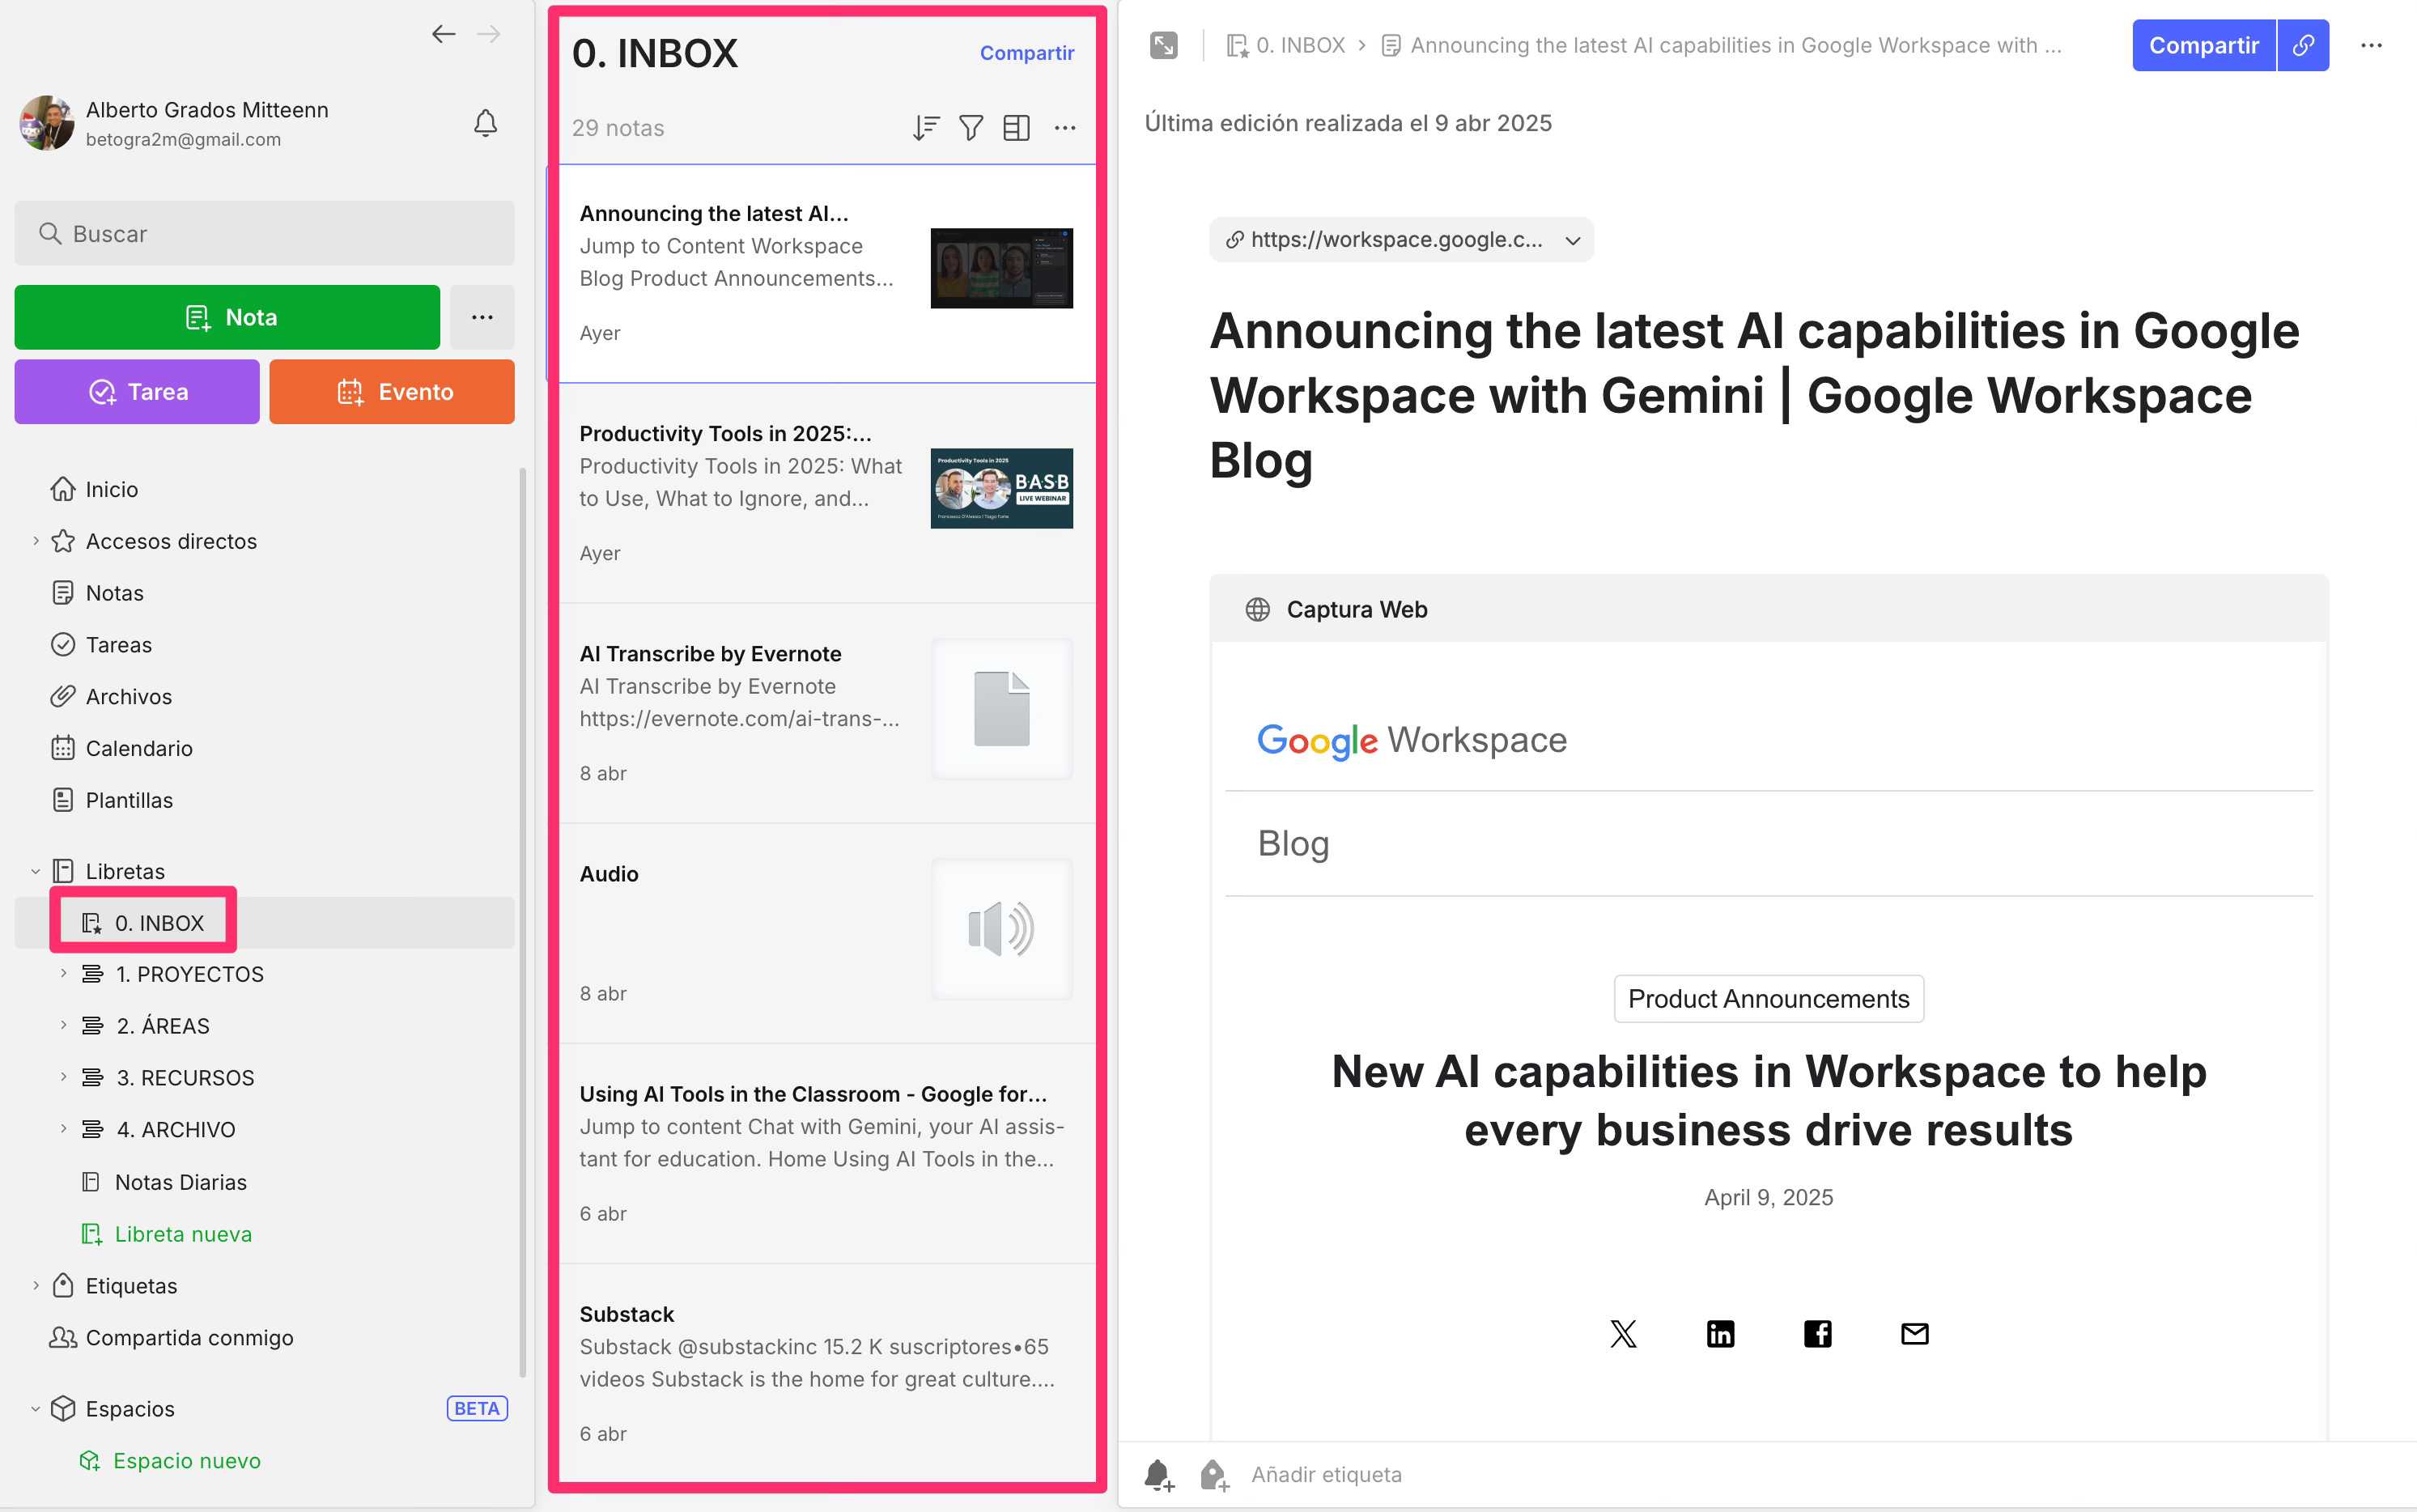Click the 0. INBOX breadcrumb
This screenshot has width=2417, height=1512.
click(1286, 45)
